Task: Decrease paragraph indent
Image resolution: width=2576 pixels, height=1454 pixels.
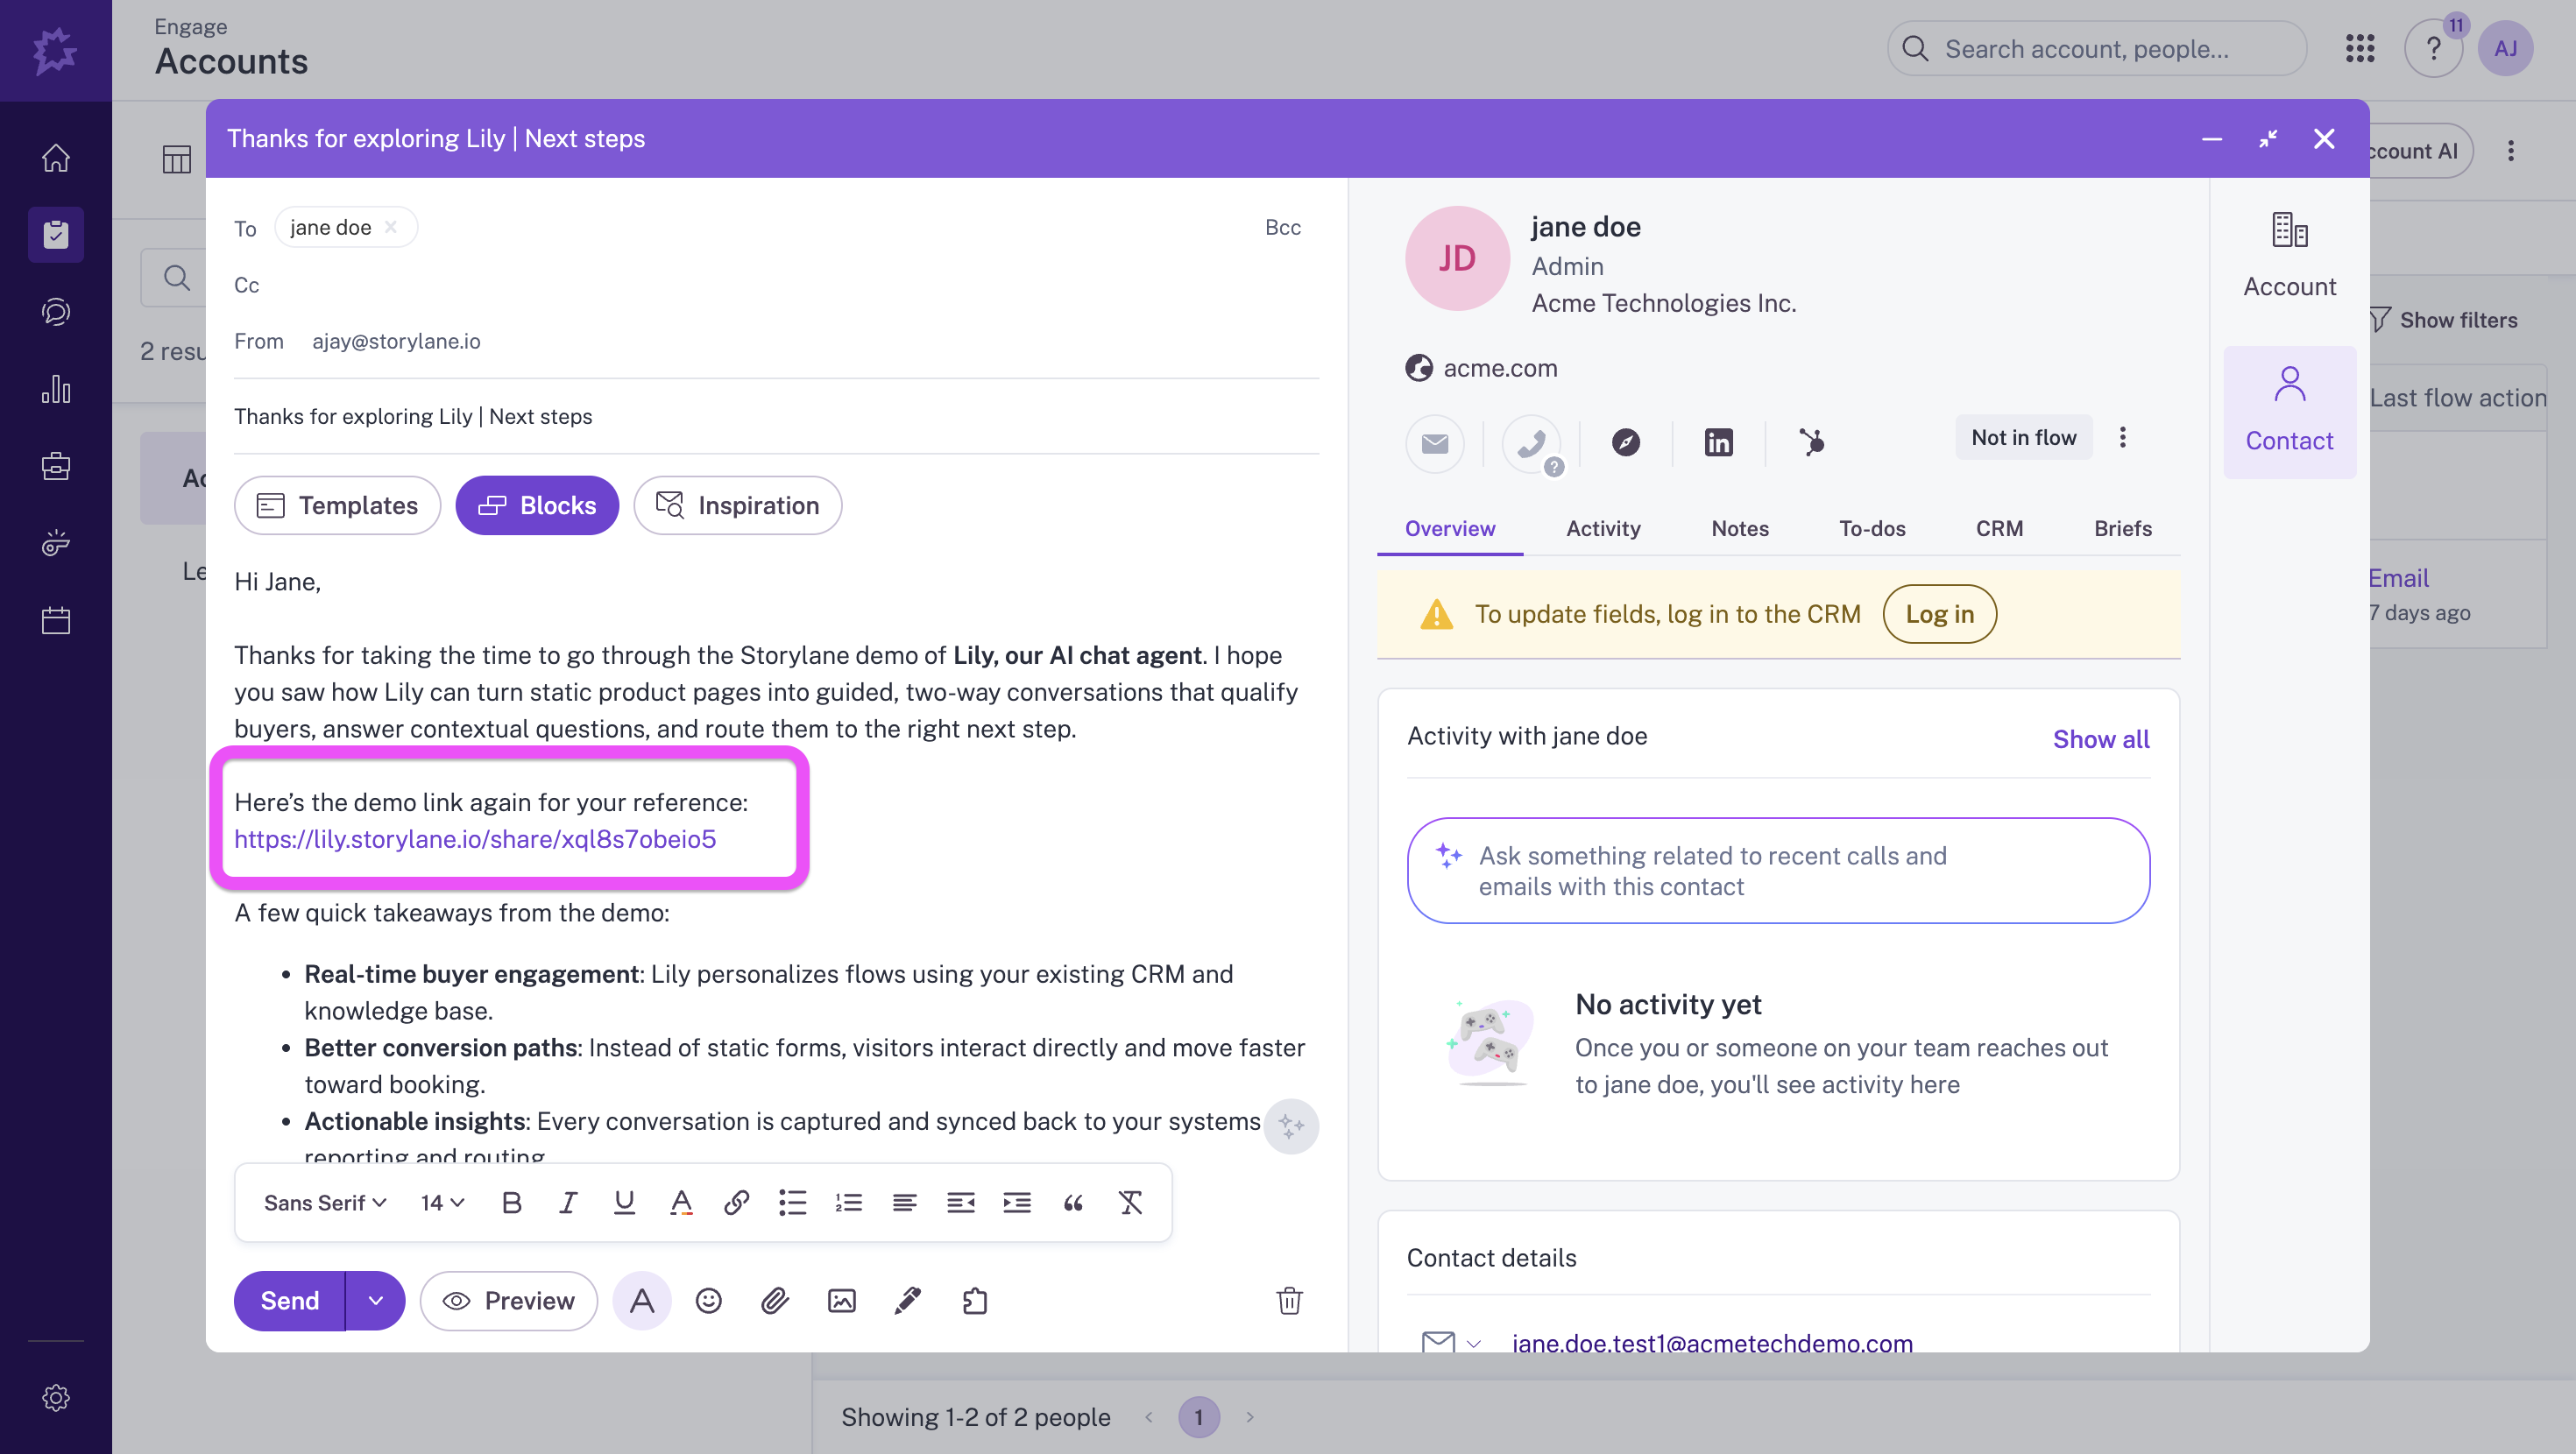Action: [960, 1203]
